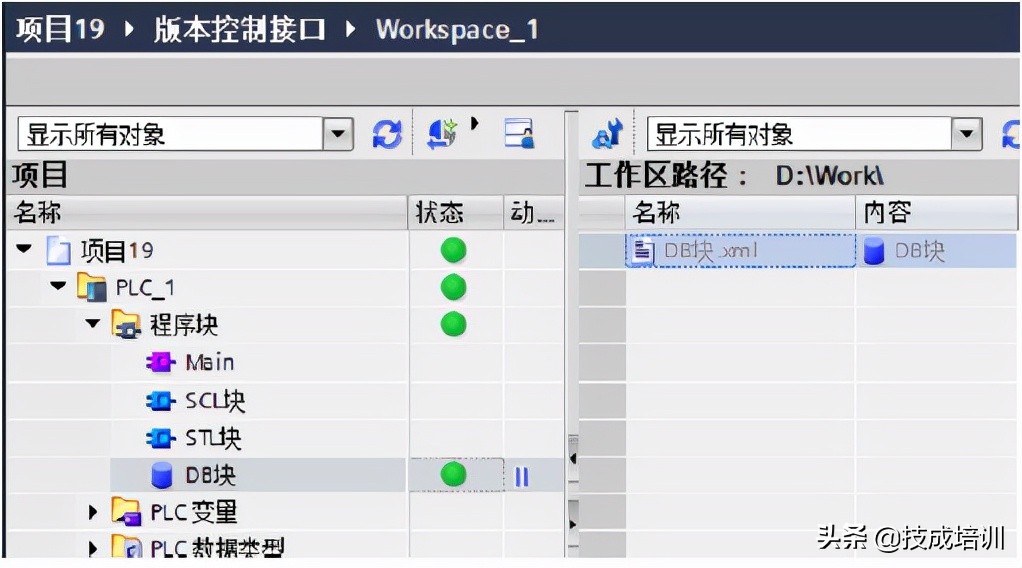
Task: Select the Main block in tree
Action: [x=210, y=362]
